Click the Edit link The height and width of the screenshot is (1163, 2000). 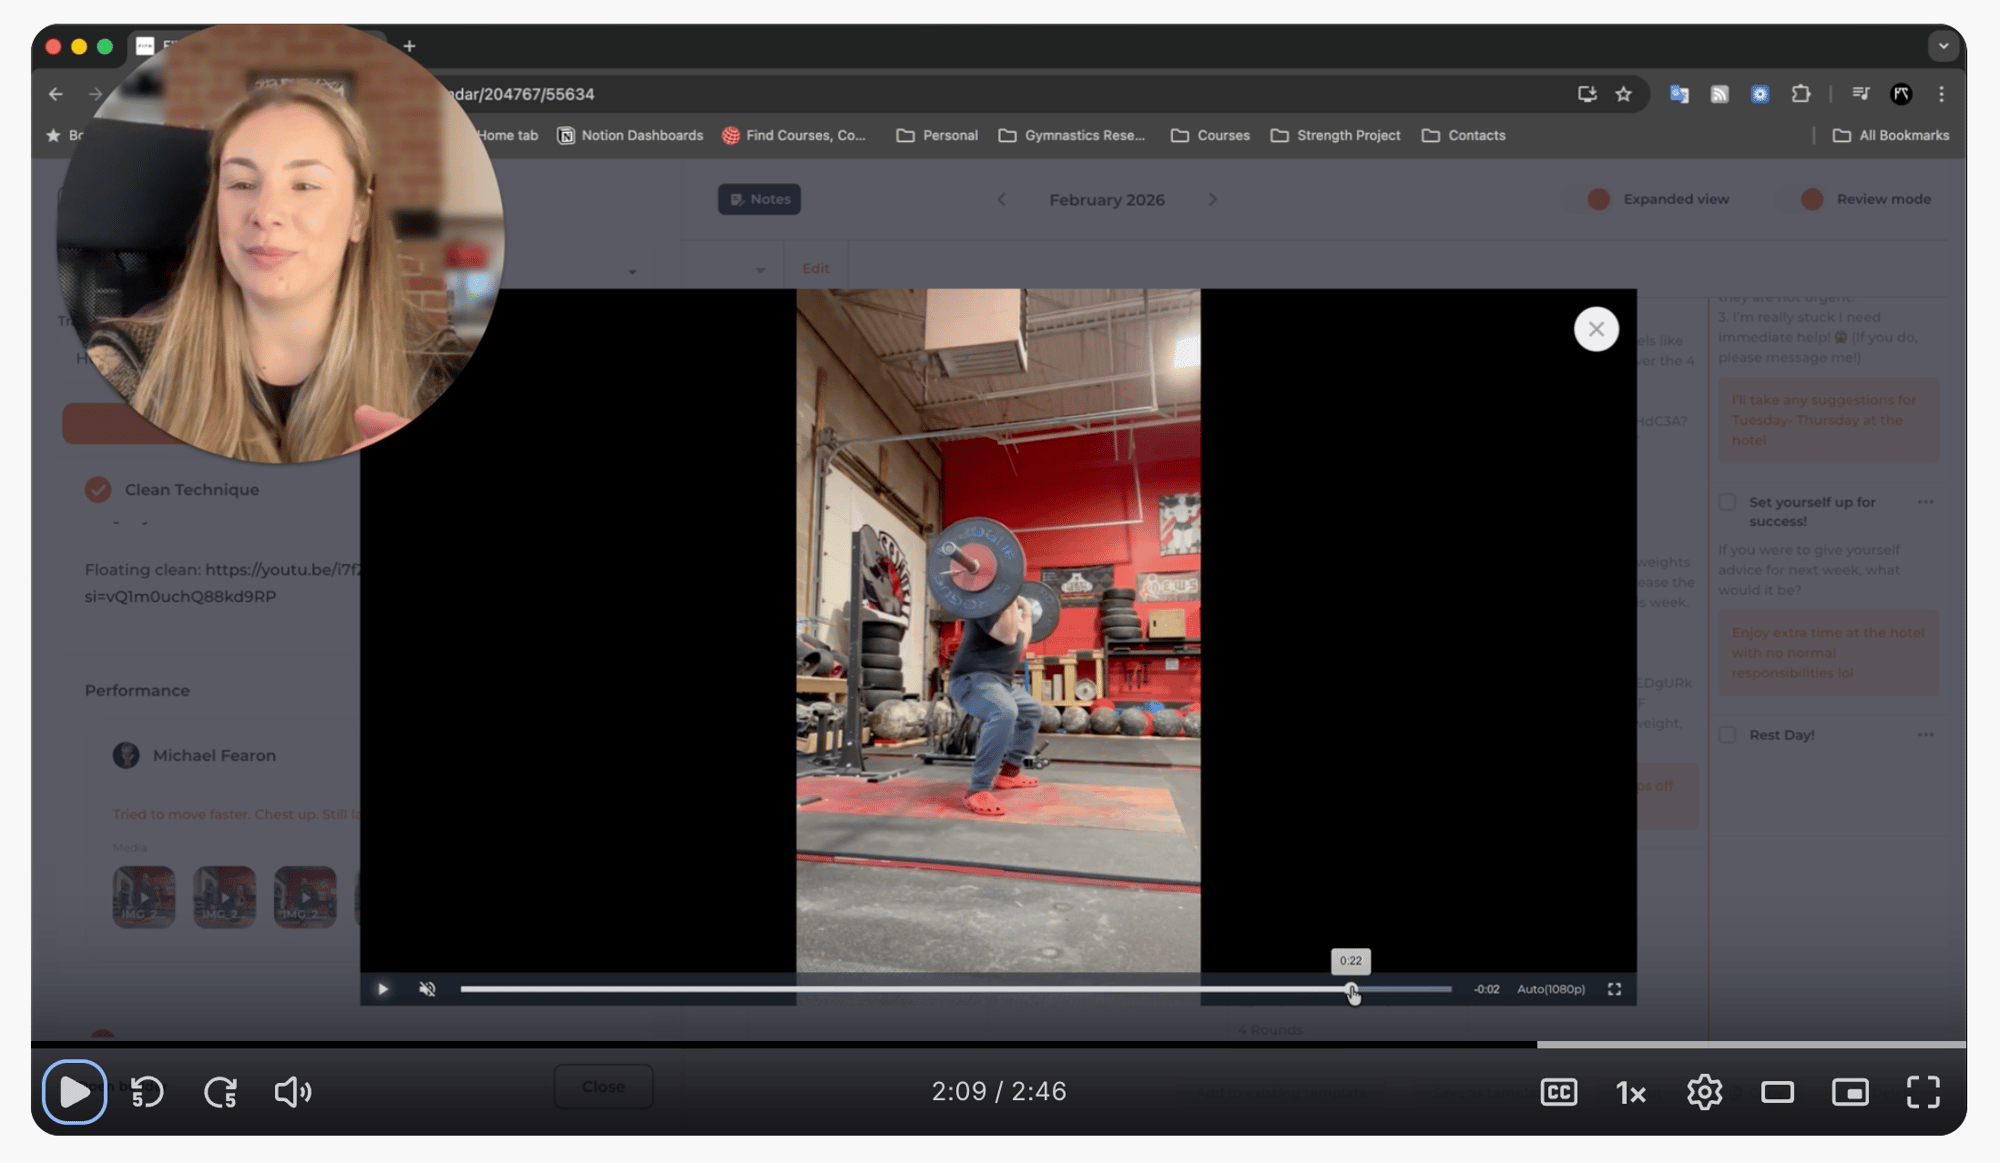pyautogui.click(x=815, y=268)
